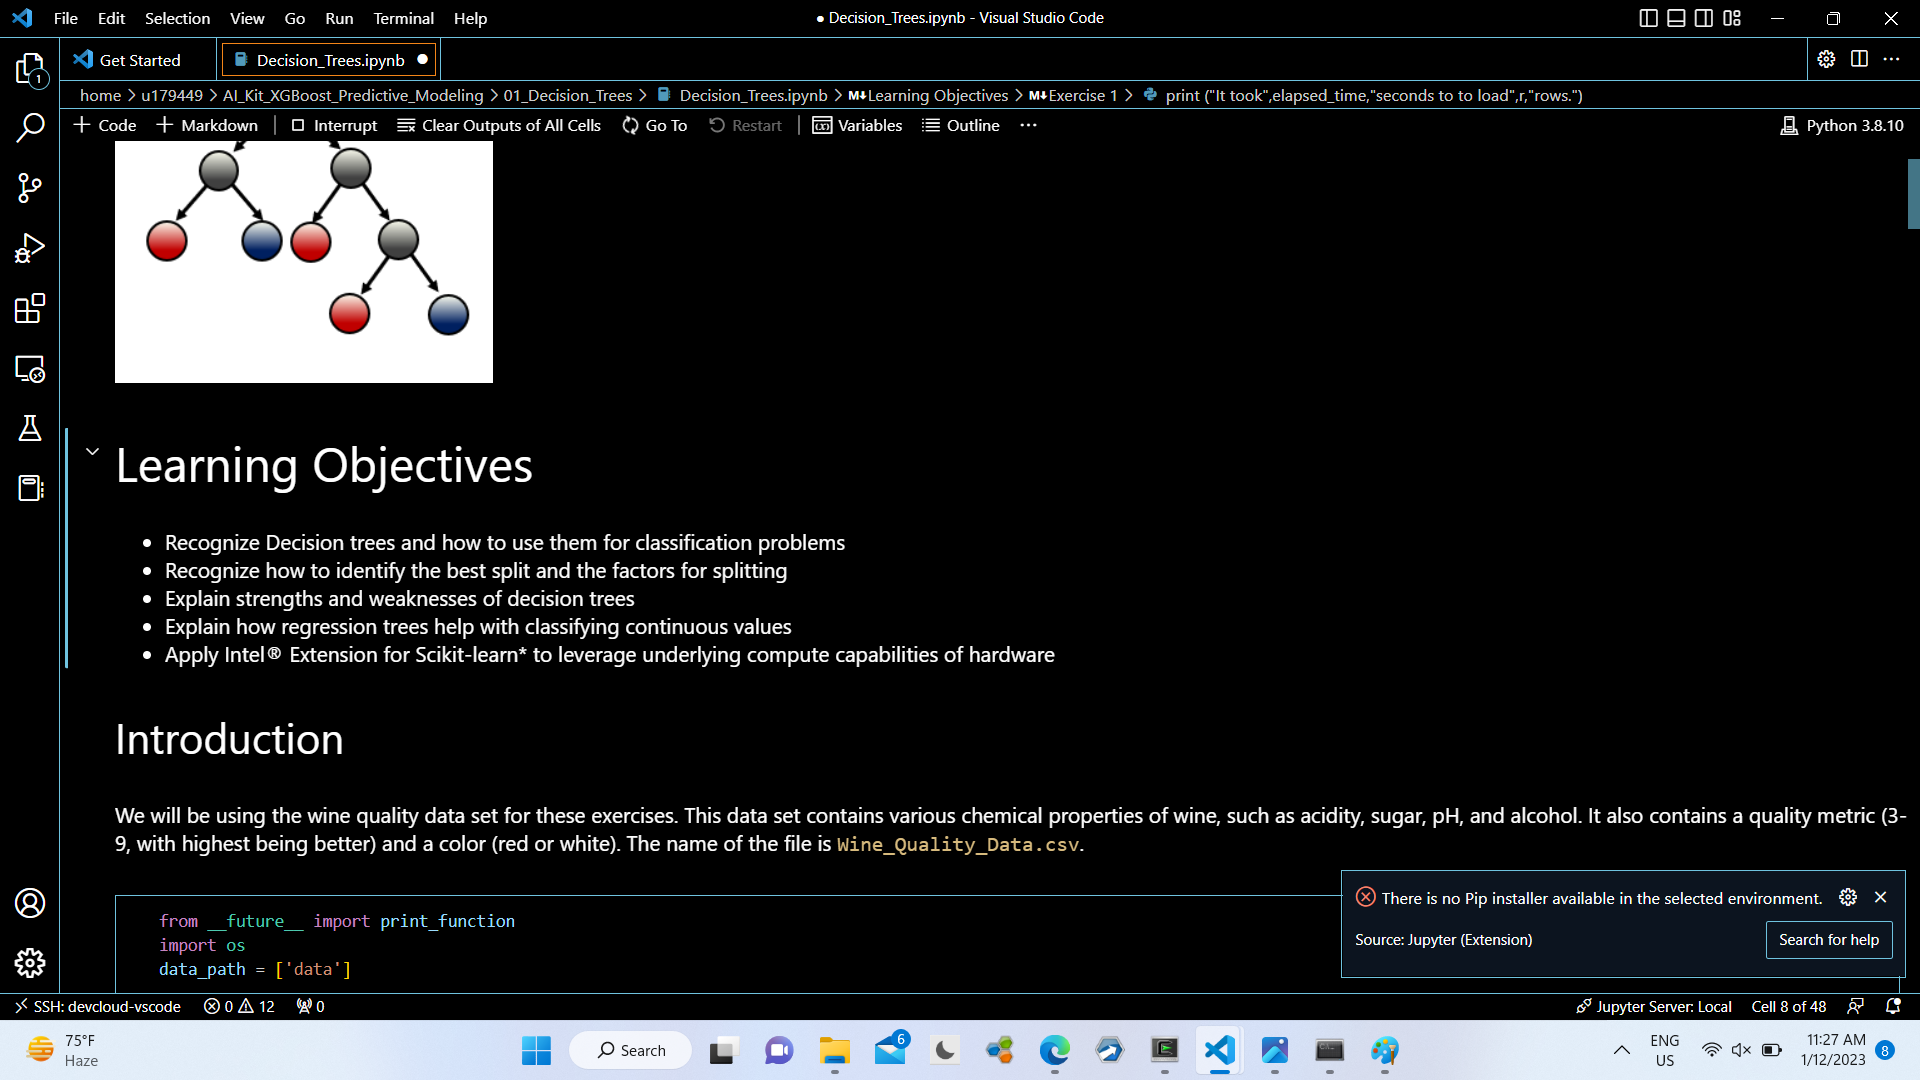Collapse the Learning Objectives section
The width and height of the screenshot is (1920, 1080).
(92, 452)
